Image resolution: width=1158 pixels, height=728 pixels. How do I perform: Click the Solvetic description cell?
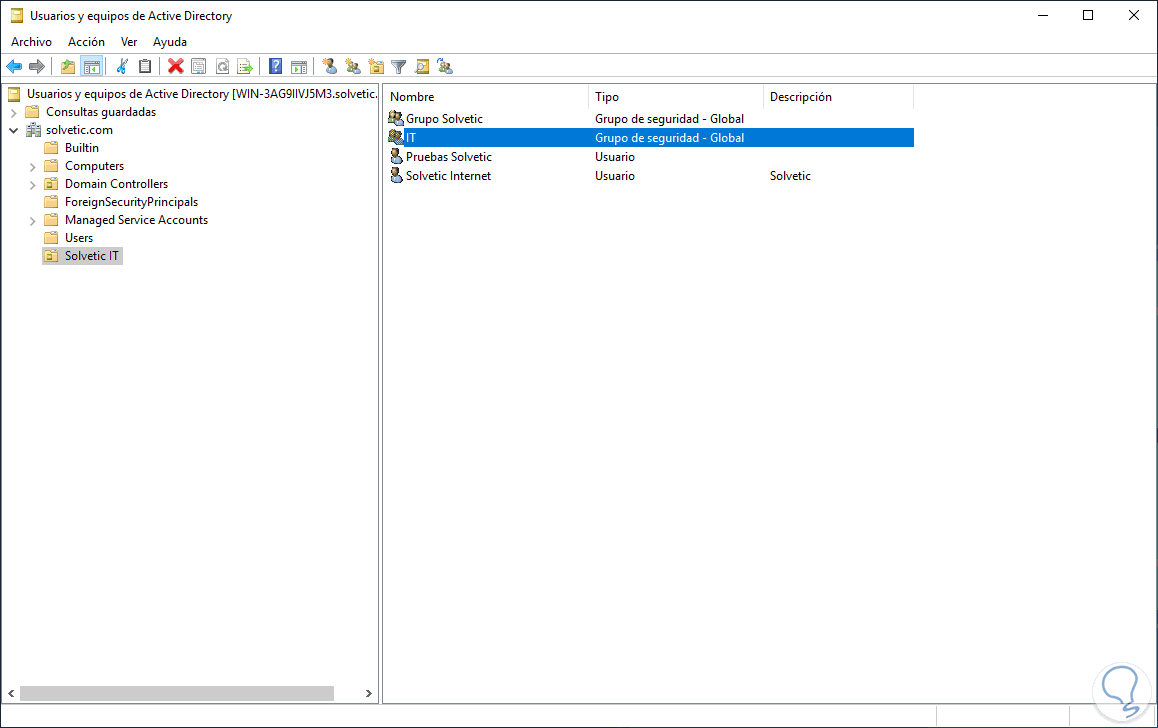click(x=790, y=176)
